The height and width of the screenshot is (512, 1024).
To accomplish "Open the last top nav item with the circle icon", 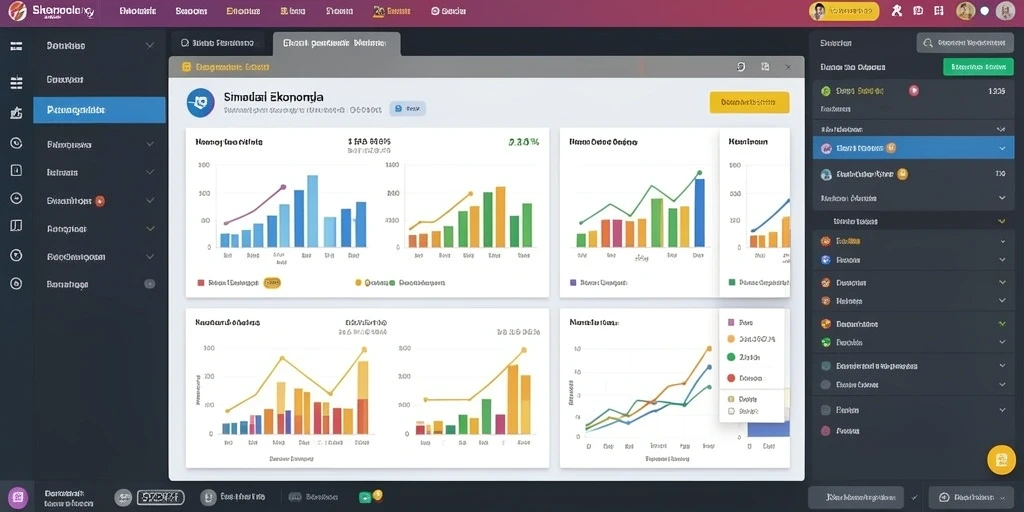I will 449,11.
